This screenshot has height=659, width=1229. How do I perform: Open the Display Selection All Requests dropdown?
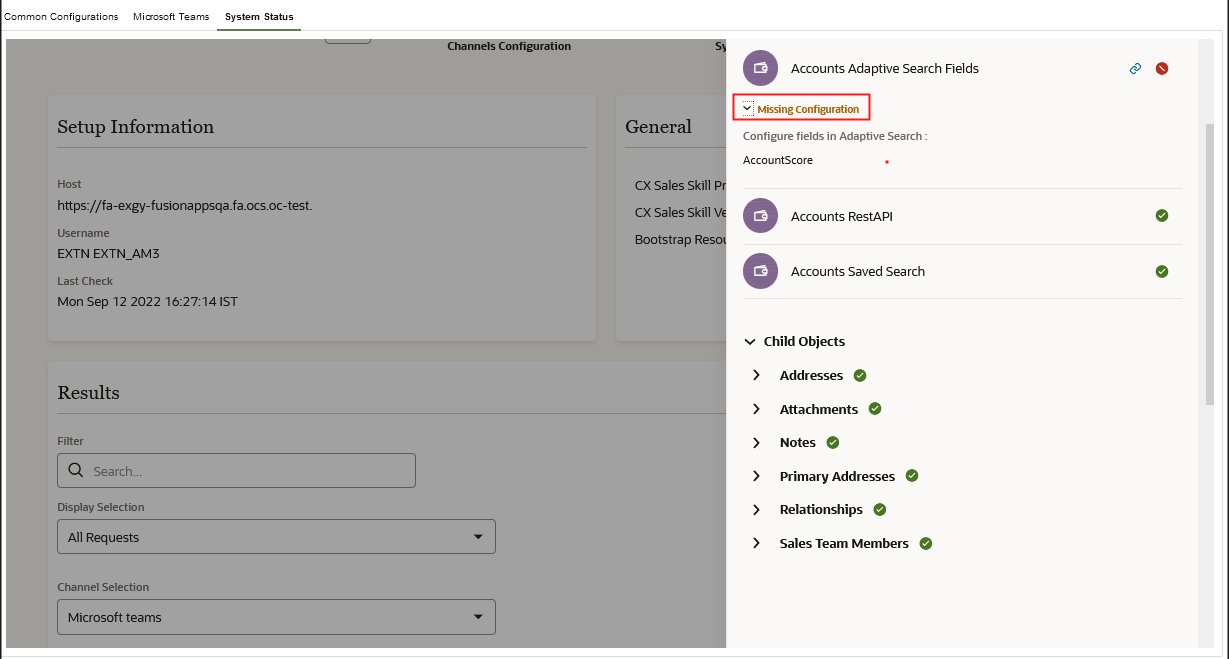click(x=277, y=537)
